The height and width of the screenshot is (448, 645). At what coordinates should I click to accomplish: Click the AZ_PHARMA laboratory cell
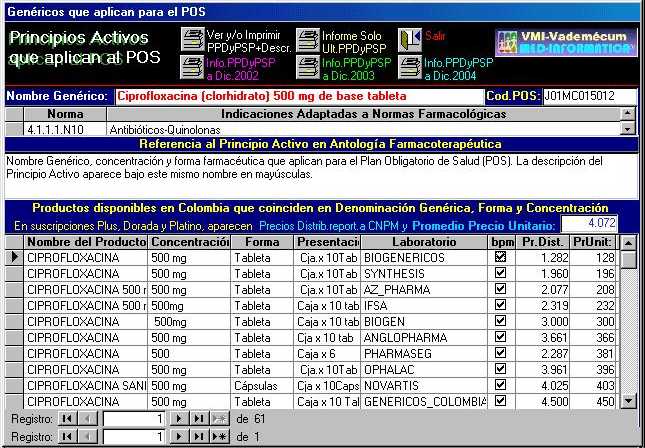pyautogui.click(x=424, y=290)
